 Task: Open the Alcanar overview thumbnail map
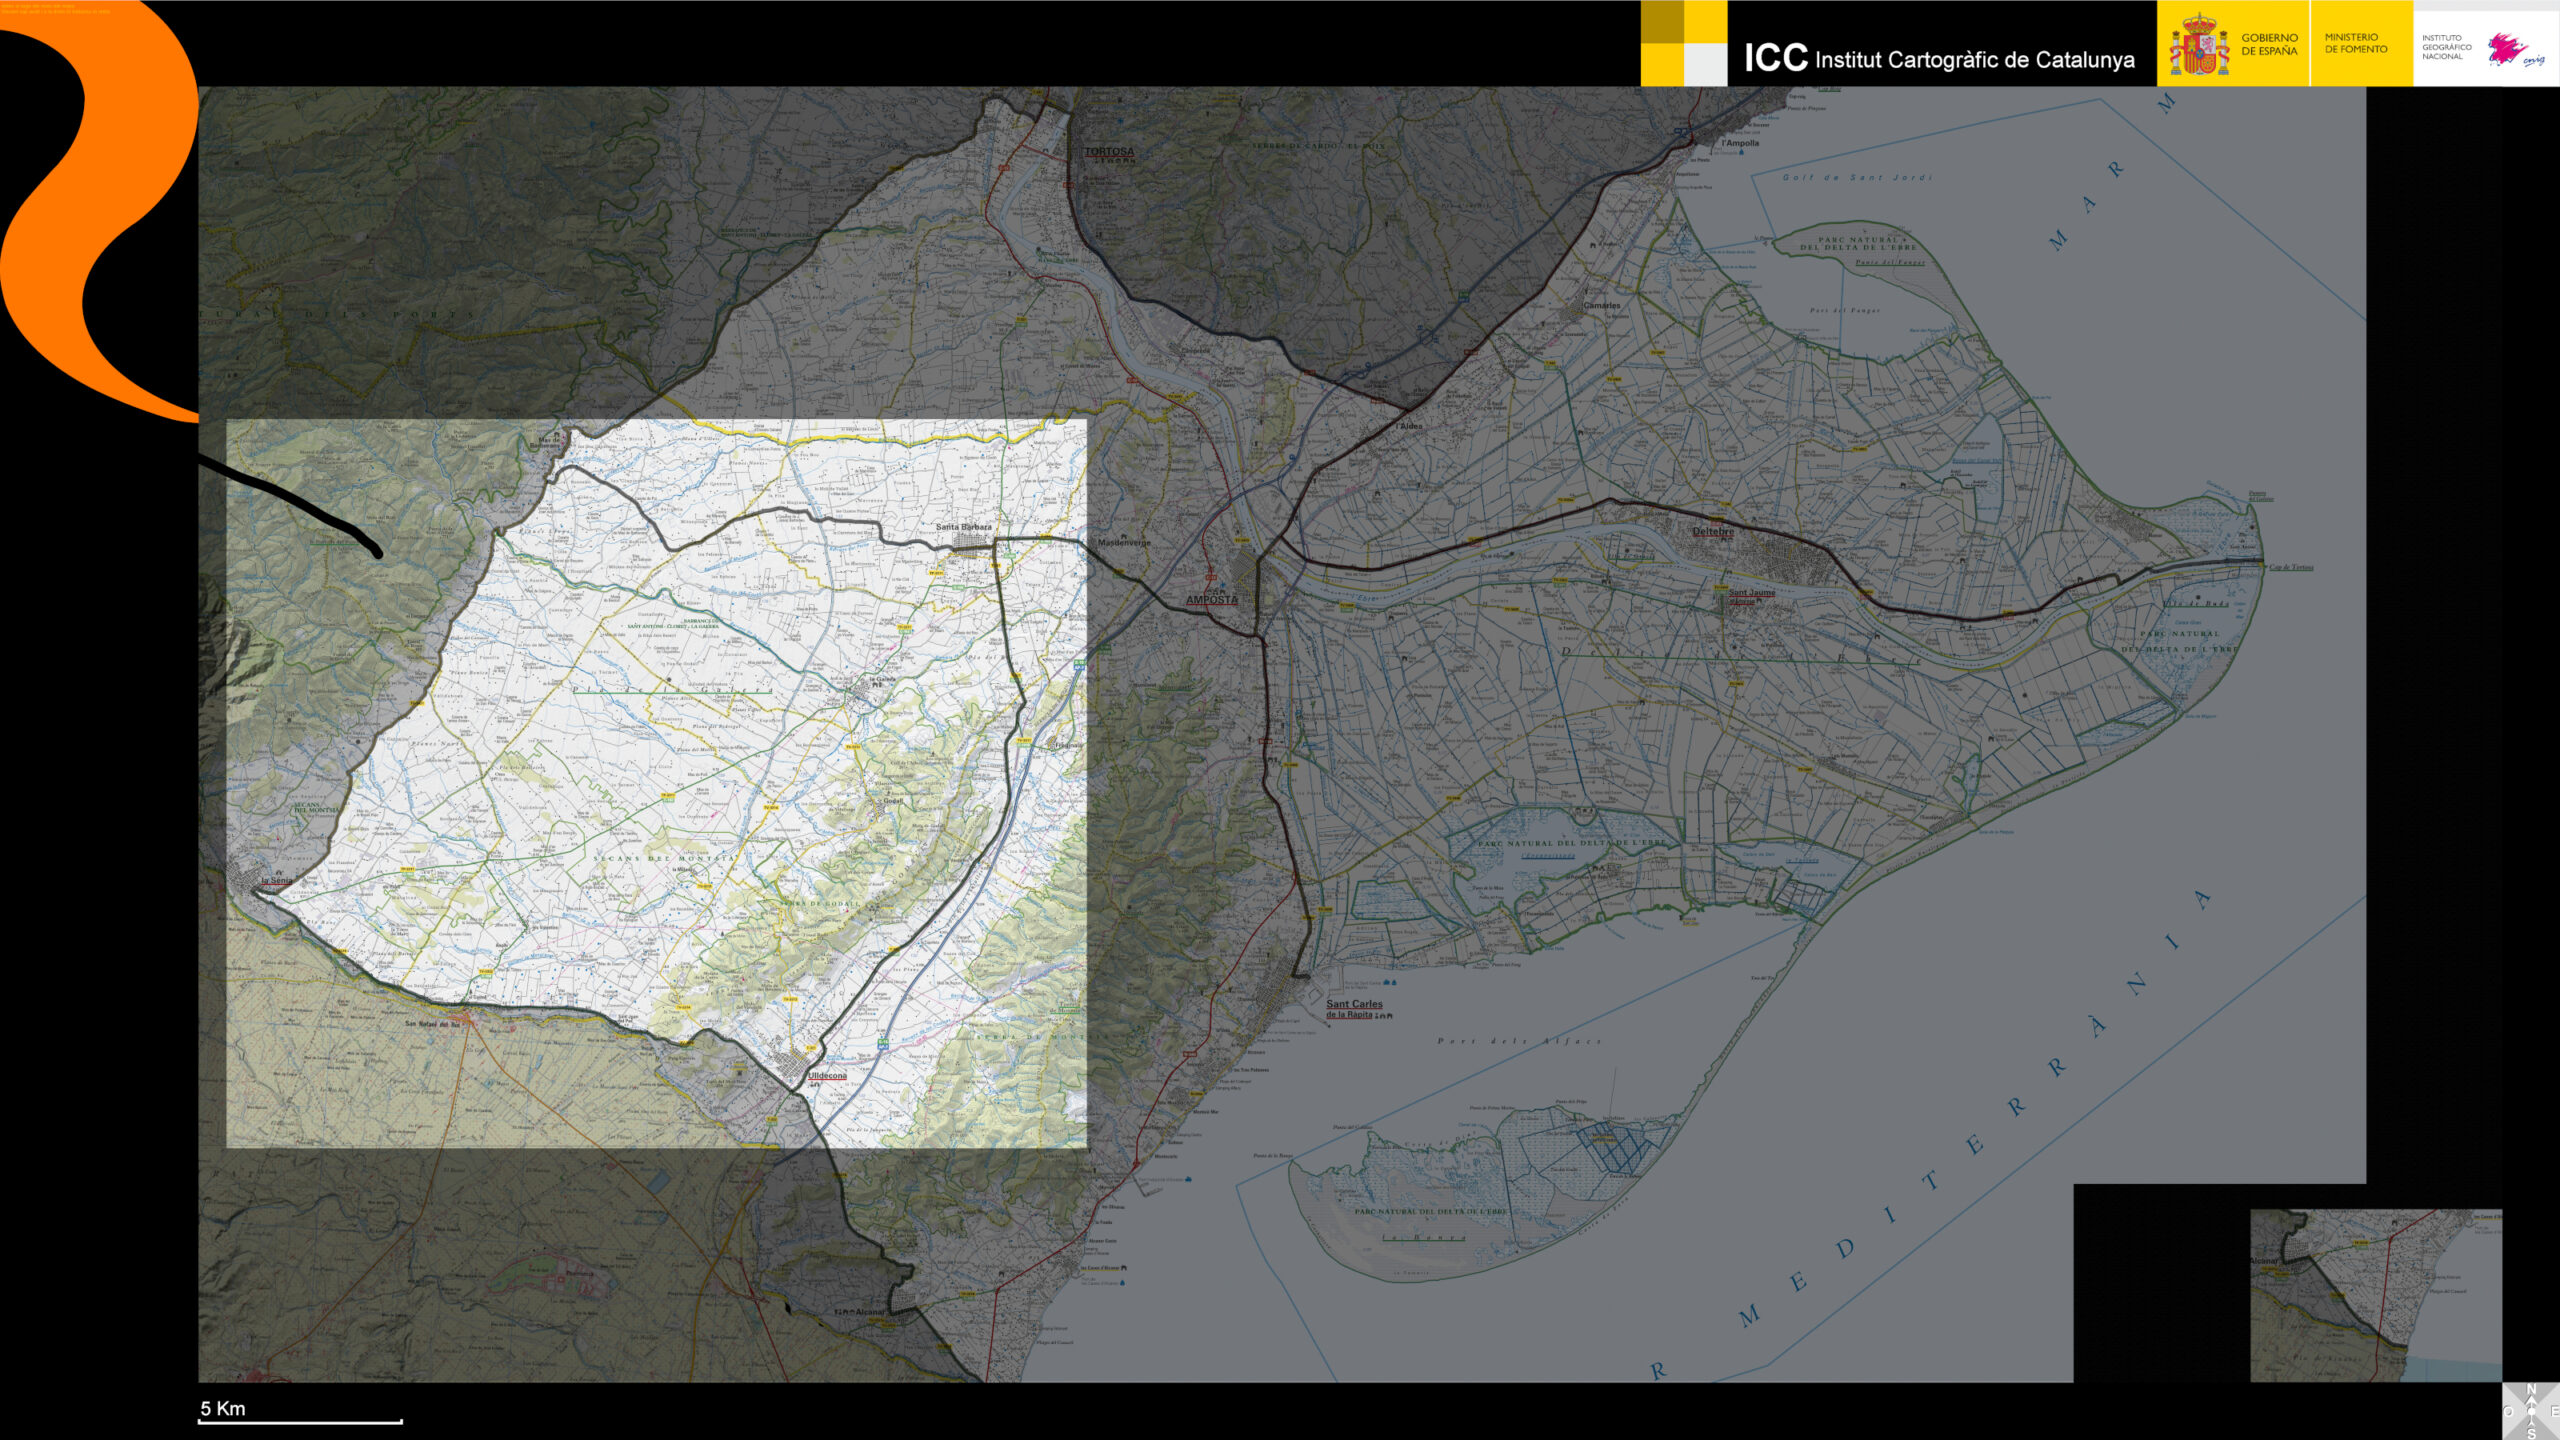2375,1295
